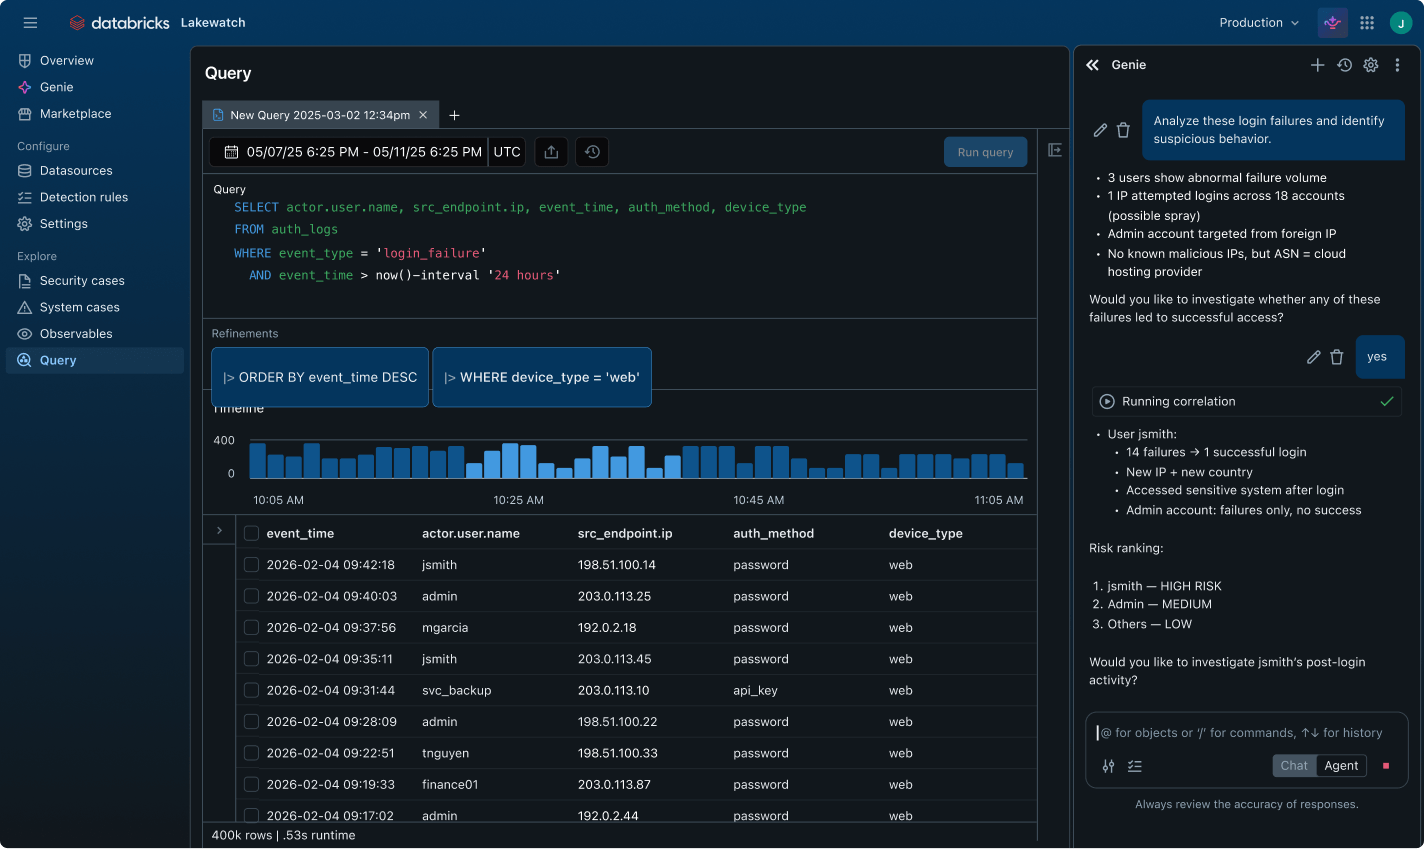Edit the first Genie prompt with pencil icon

click(1099, 130)
